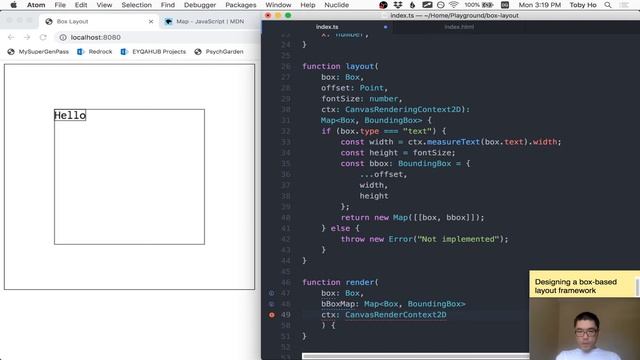Open the Redrock bookmark
The height and width of the screenshot is (360, 640).
coord(95,51)
